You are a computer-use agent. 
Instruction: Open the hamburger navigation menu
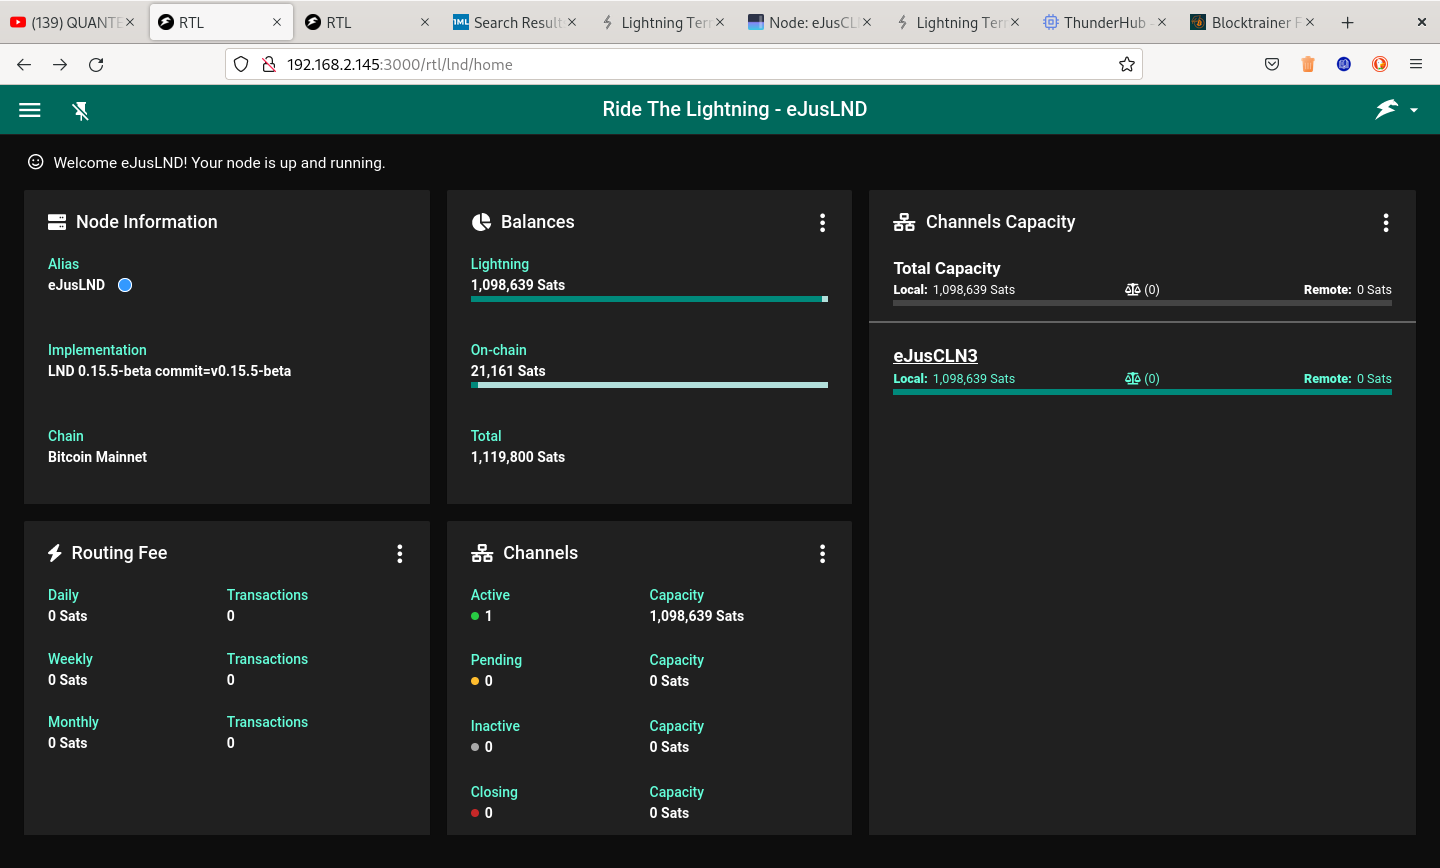tap(30, 110)
